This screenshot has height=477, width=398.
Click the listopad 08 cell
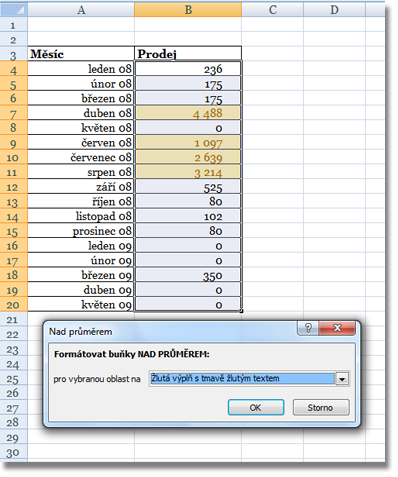[x=81, y=216]
